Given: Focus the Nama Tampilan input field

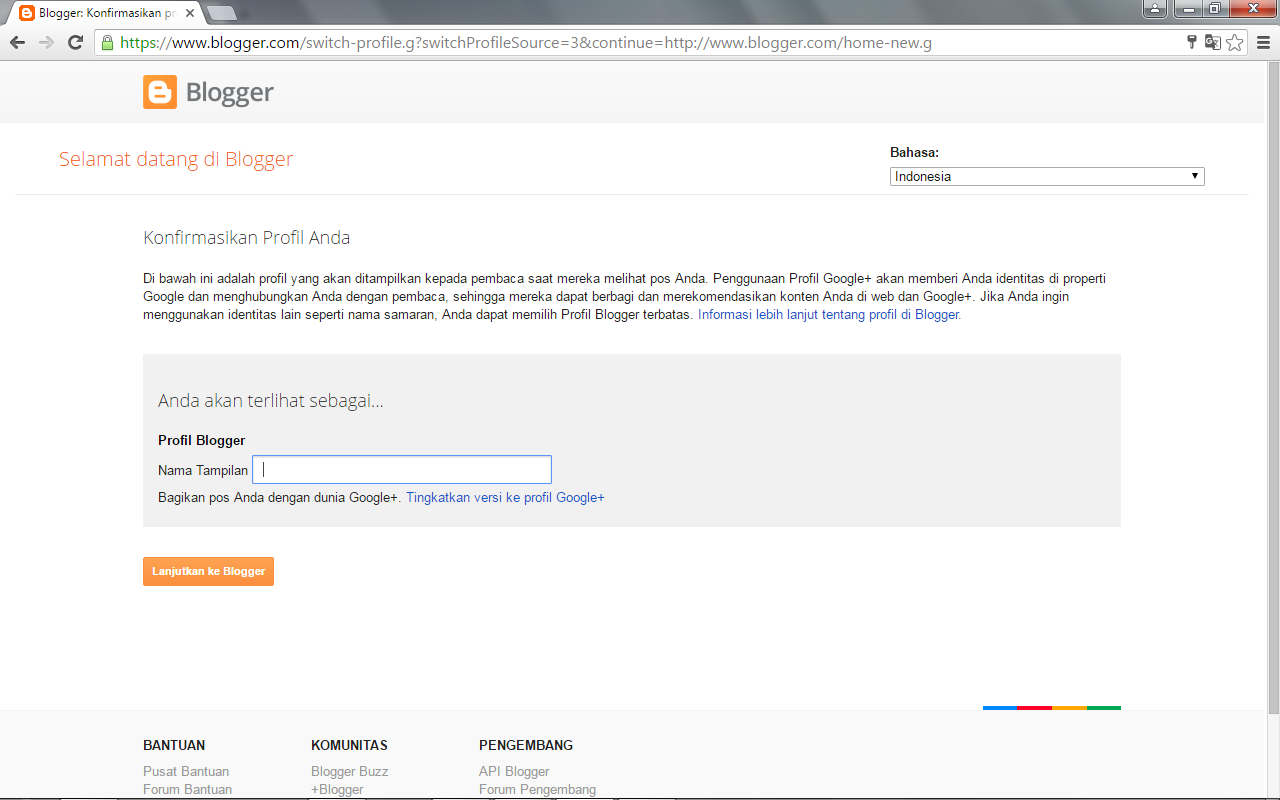Looking at the screenshot, I should pos(402,470).
